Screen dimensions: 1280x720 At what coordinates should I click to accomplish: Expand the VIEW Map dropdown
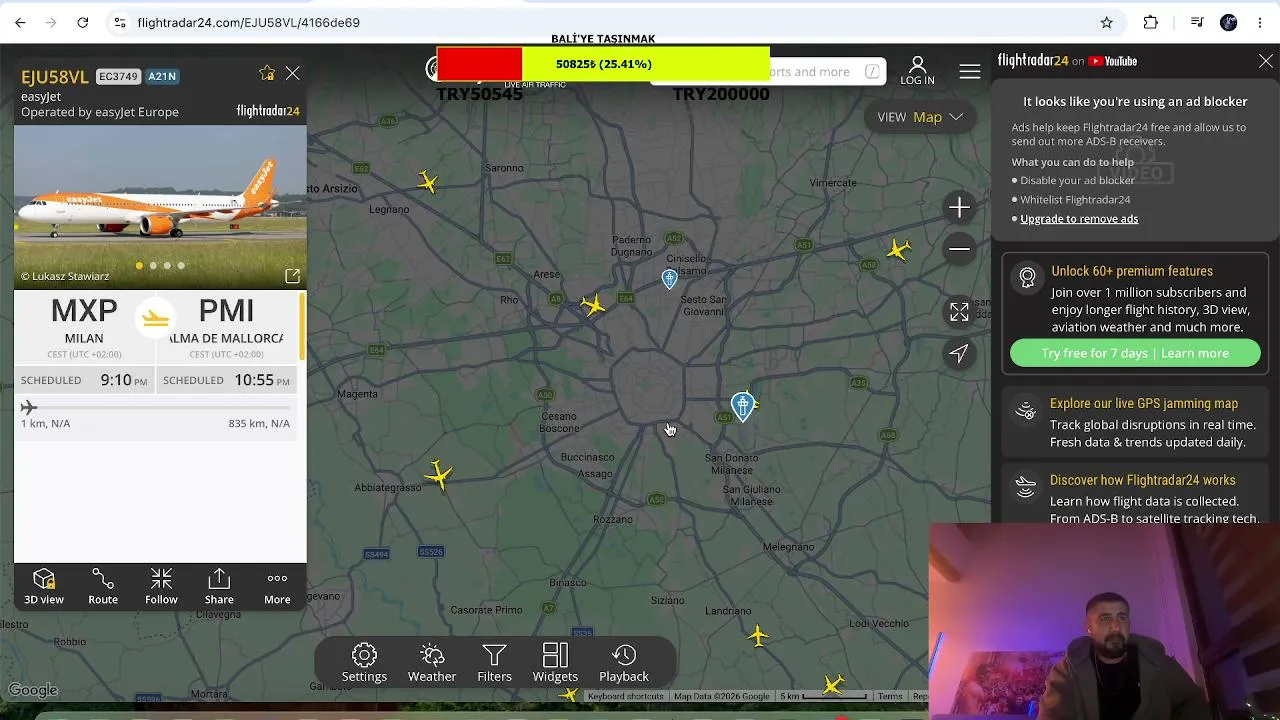[x=919, y=117]
